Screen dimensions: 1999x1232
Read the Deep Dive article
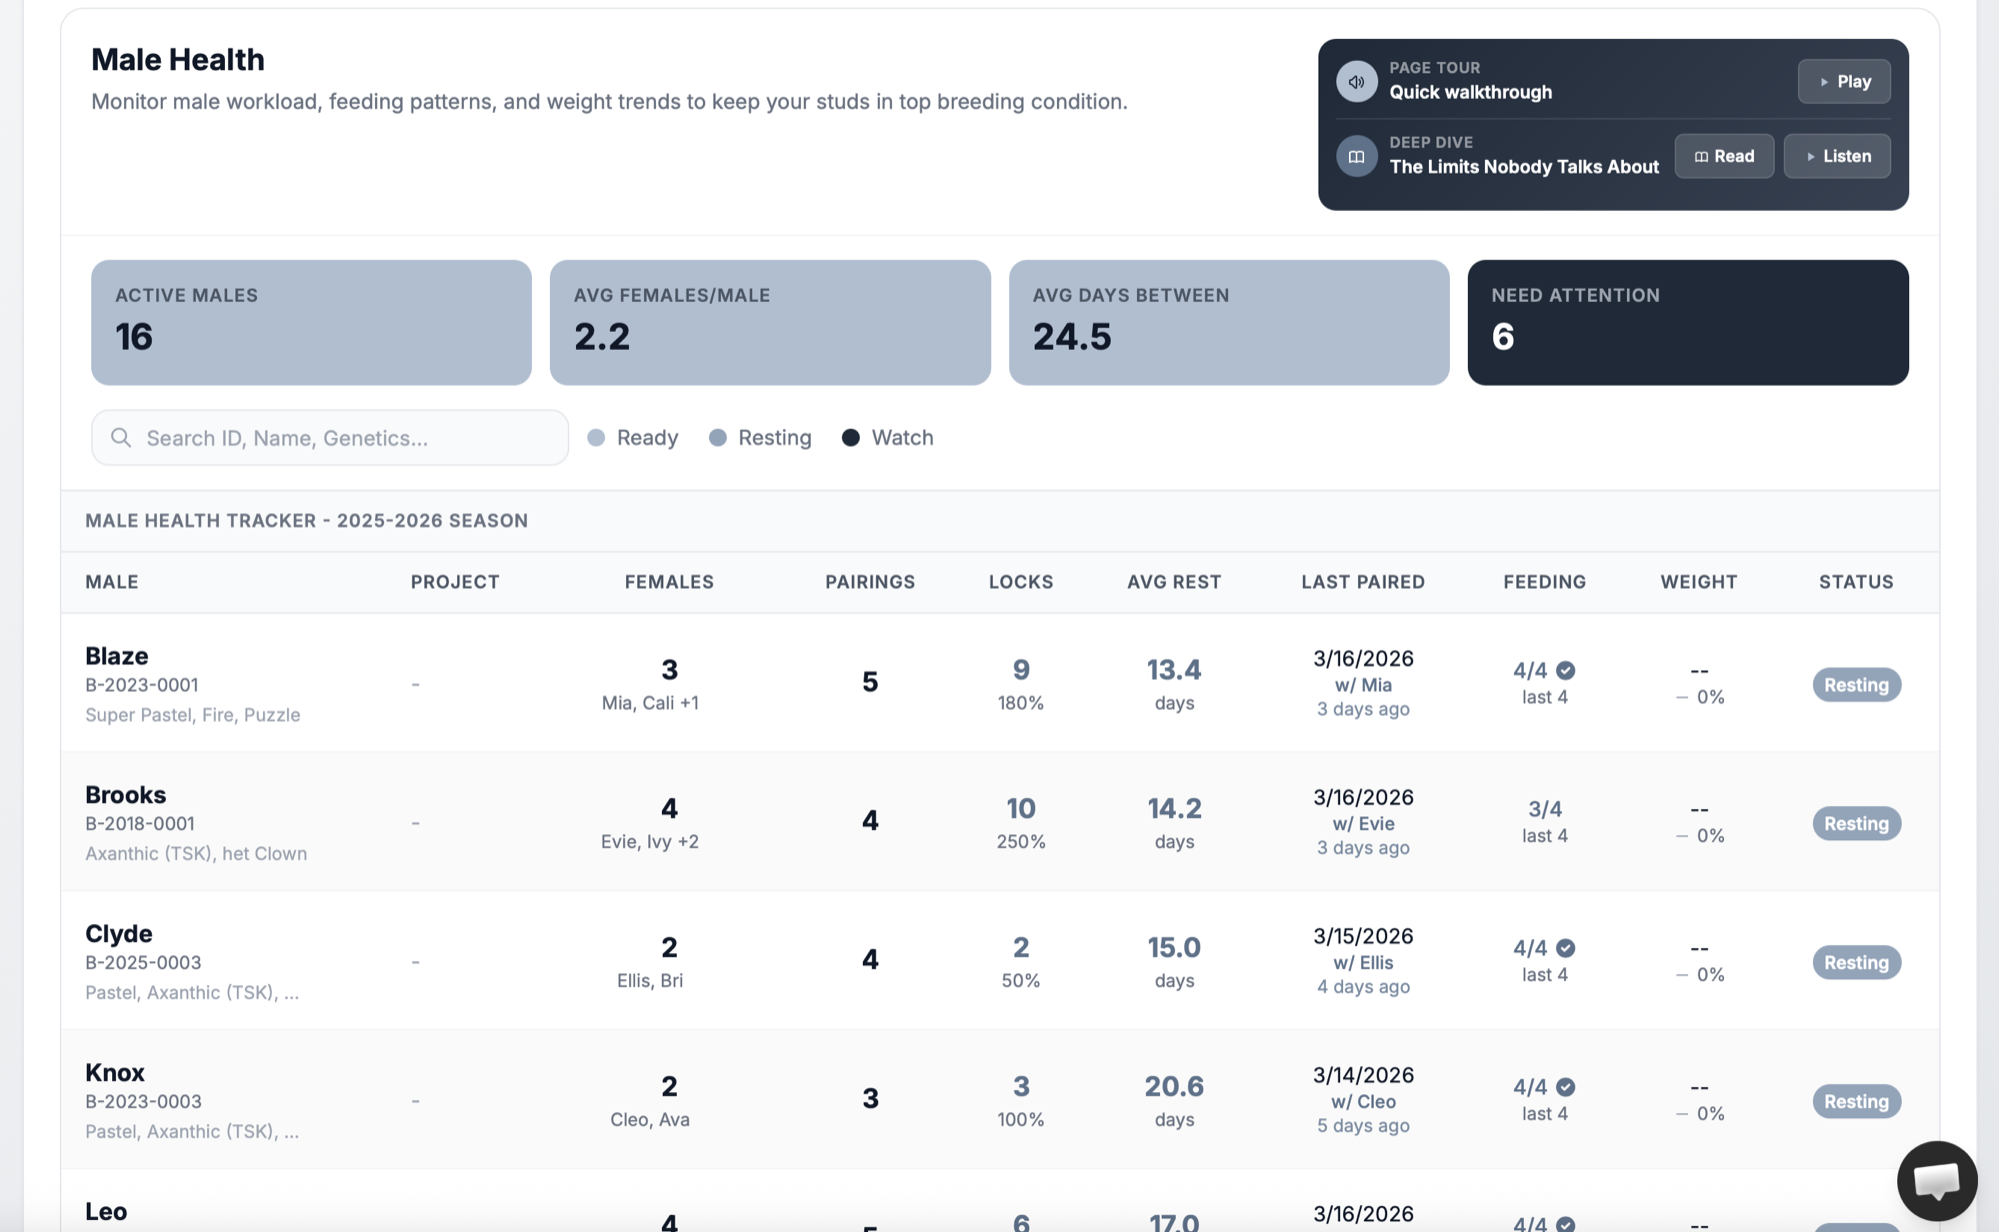[x=1723, y=157]
